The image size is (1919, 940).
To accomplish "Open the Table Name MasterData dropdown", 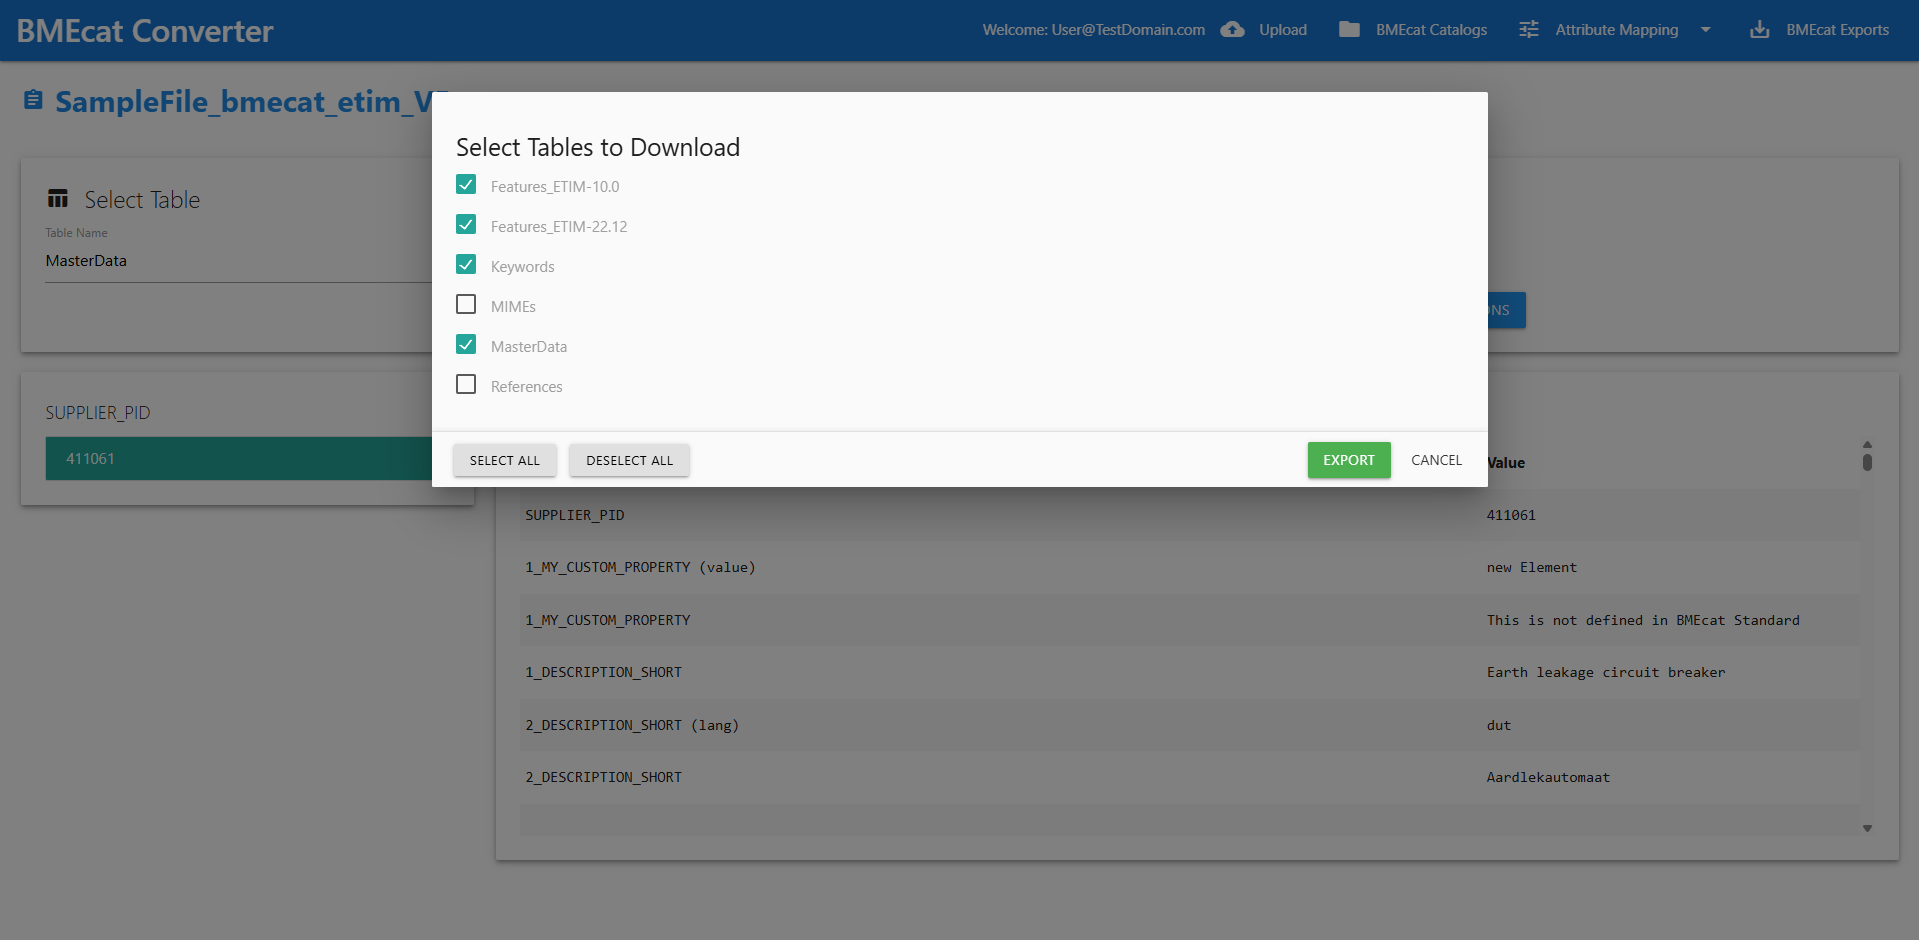I will (238, 261).
